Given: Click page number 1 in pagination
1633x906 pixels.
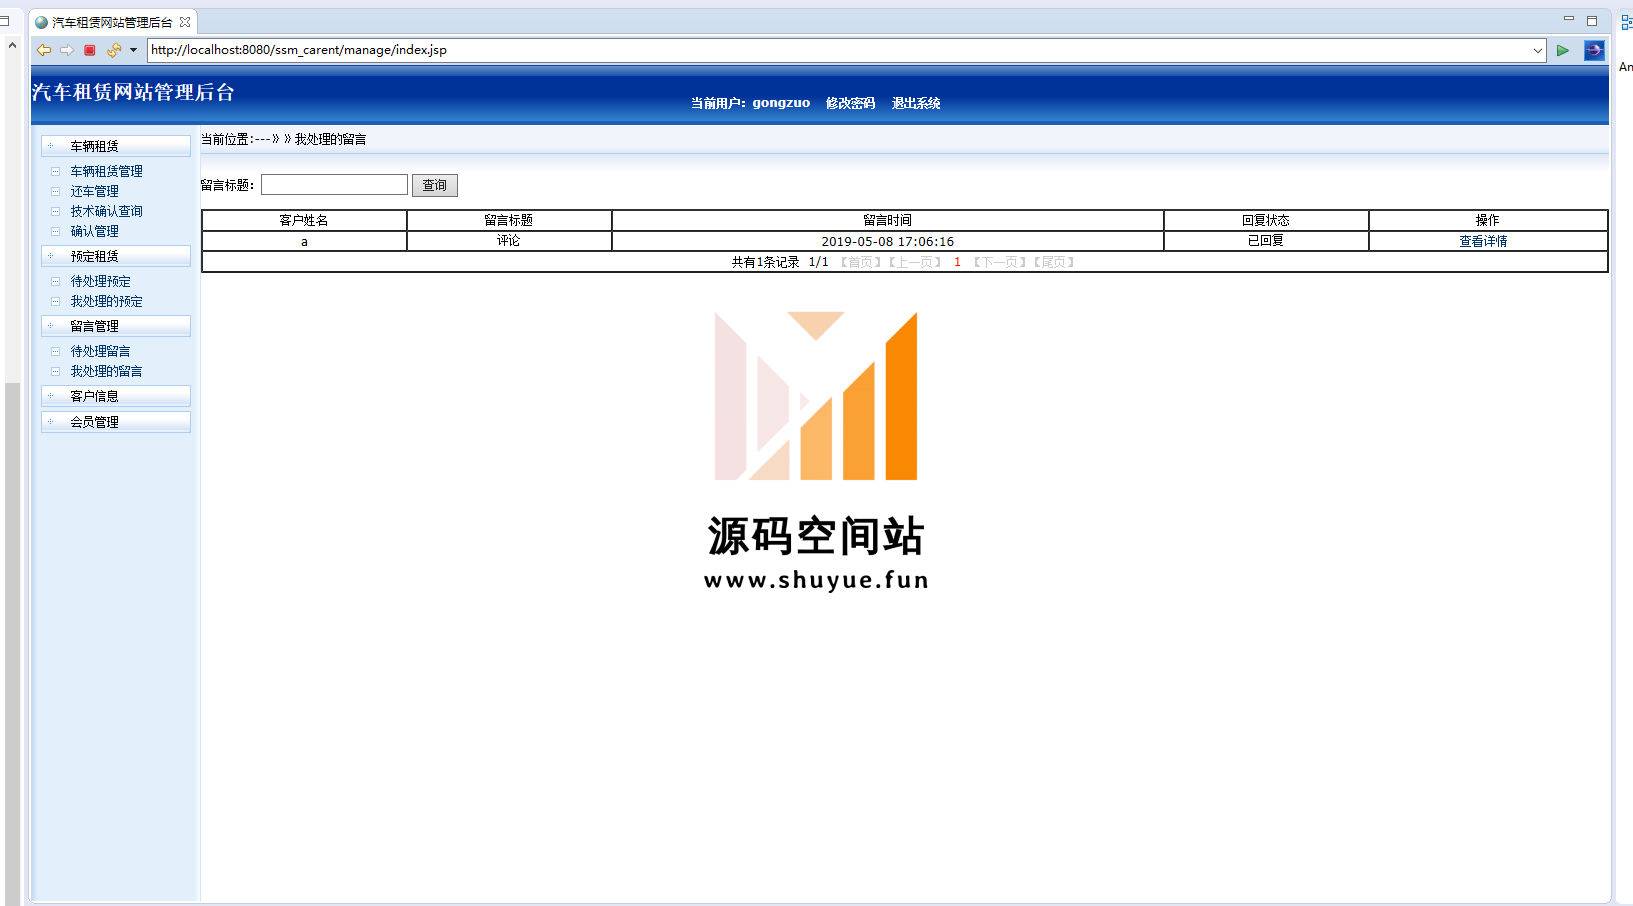Looking at the screenshot, I should (x=957, y=262).
